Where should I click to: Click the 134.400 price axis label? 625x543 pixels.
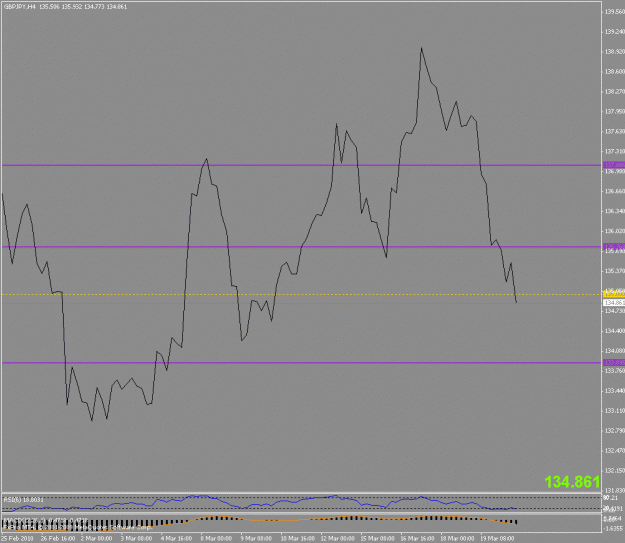click(x=615, y=331)
